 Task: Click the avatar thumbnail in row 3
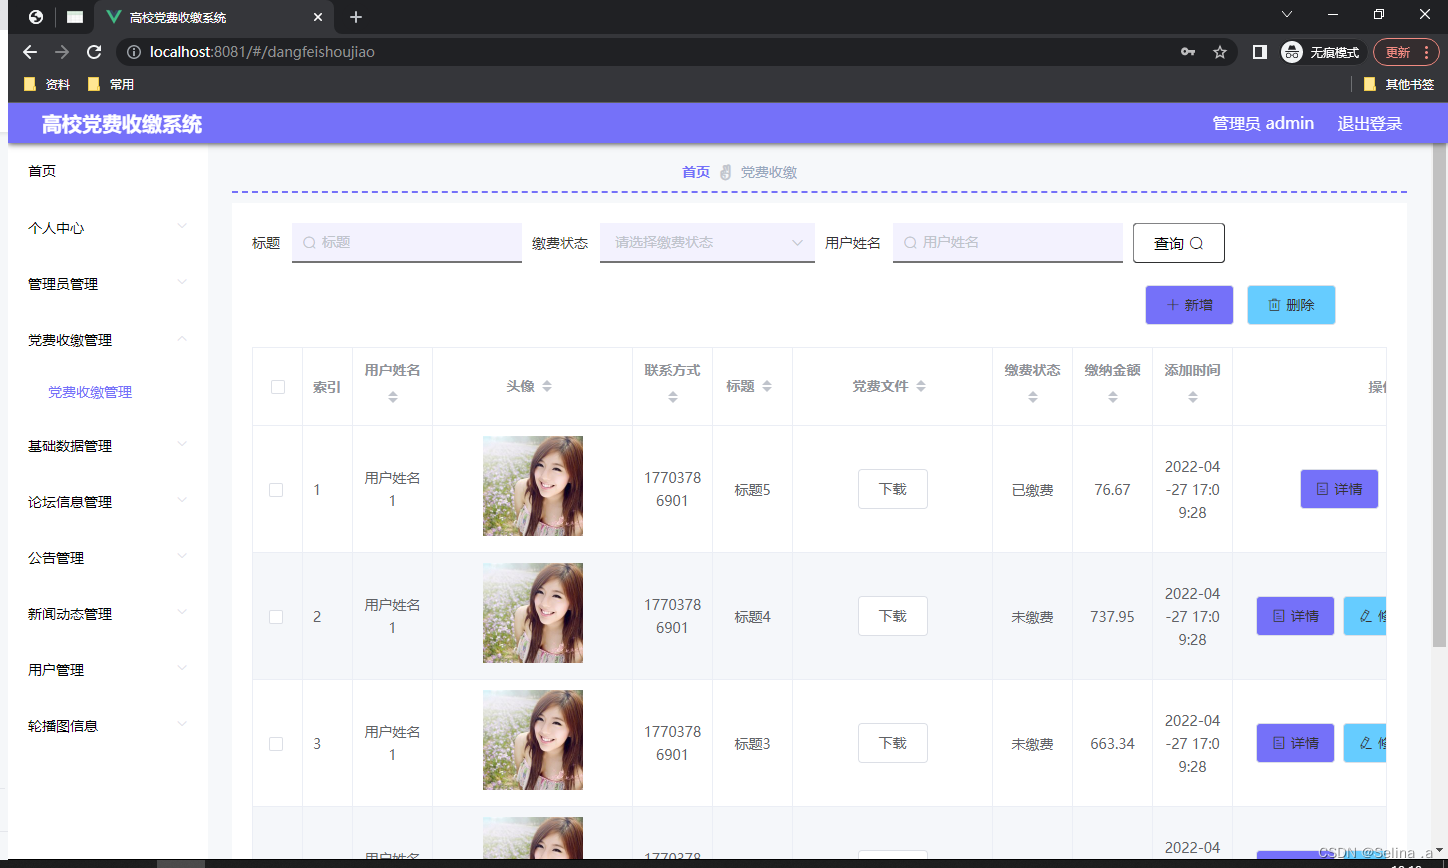(x=533, y=740)
